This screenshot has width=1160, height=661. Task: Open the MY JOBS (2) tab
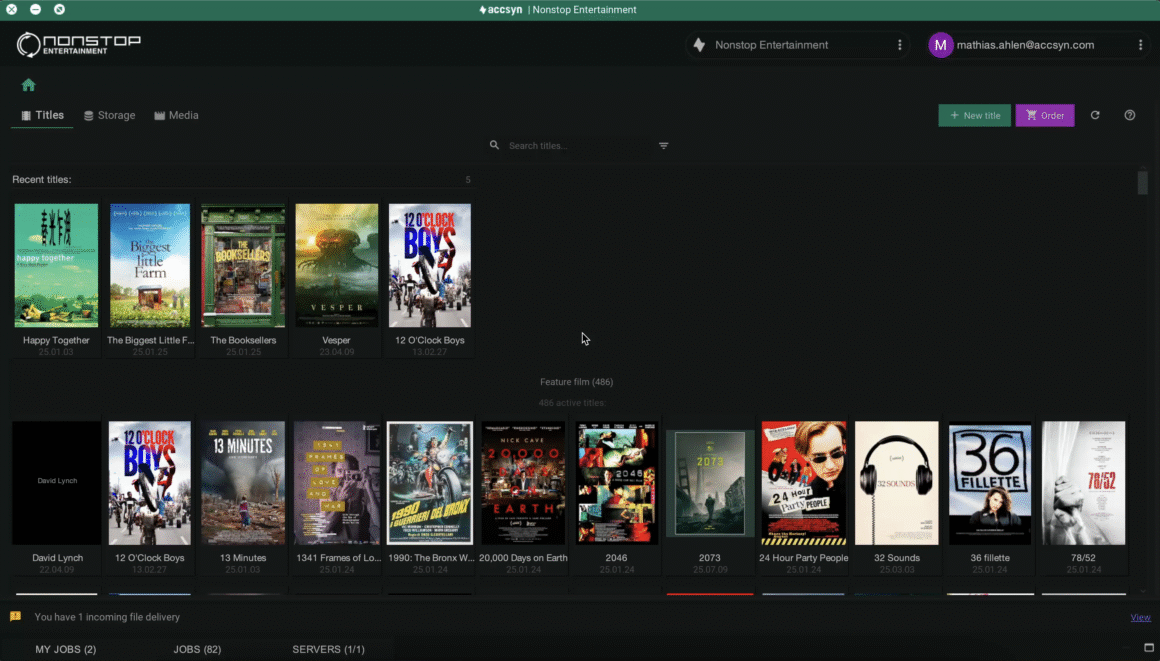pyautogui.click(x=66, y=649)
